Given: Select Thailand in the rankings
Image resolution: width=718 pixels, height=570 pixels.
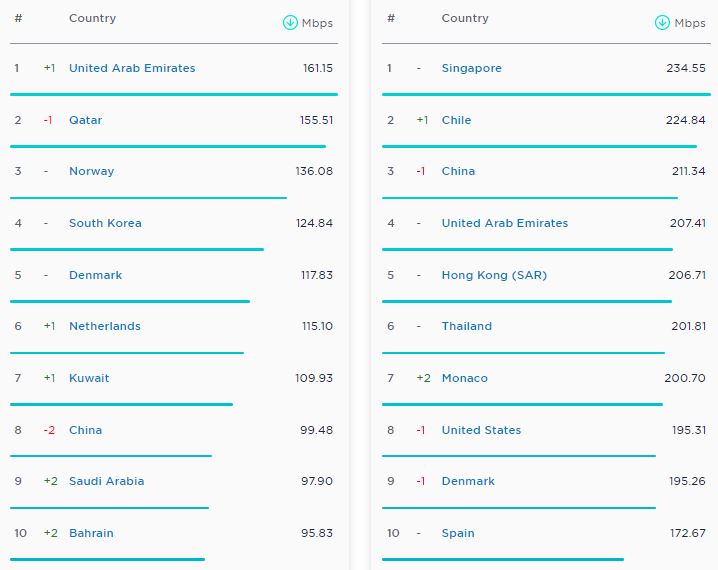Looking at the screenshot, I should [x=466, y=326].
